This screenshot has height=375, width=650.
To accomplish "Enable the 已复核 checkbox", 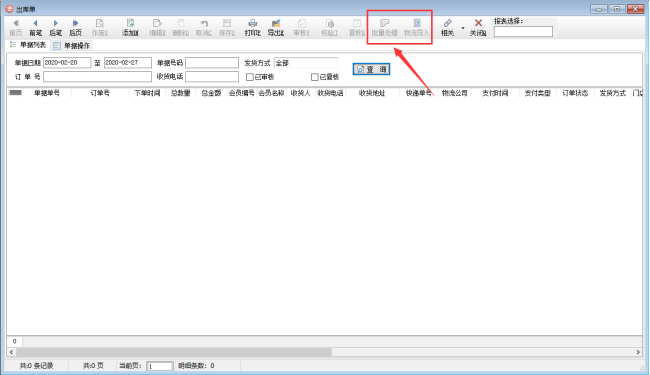I will click(315, 77).
